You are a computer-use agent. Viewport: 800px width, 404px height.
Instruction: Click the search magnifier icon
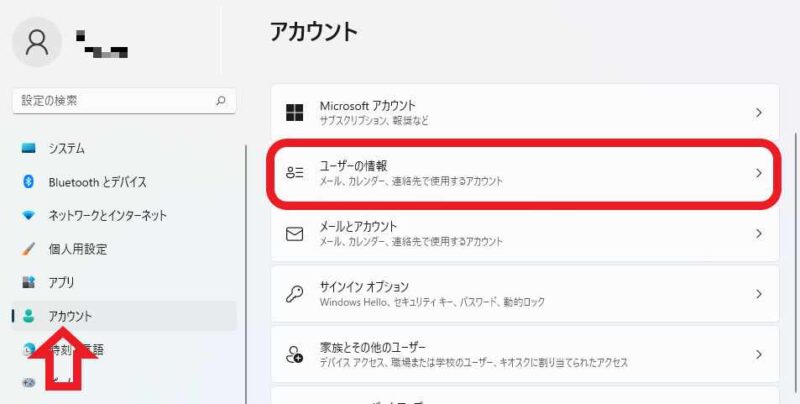tap(220, 100)
